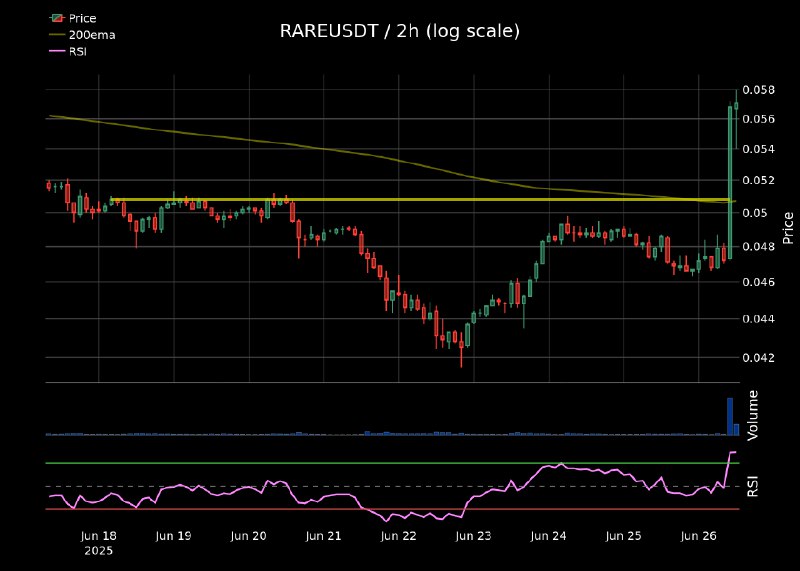Click the 0.046 price axis label
The height and width of the screenshot is (571, 800).
(x=758, y=282)
